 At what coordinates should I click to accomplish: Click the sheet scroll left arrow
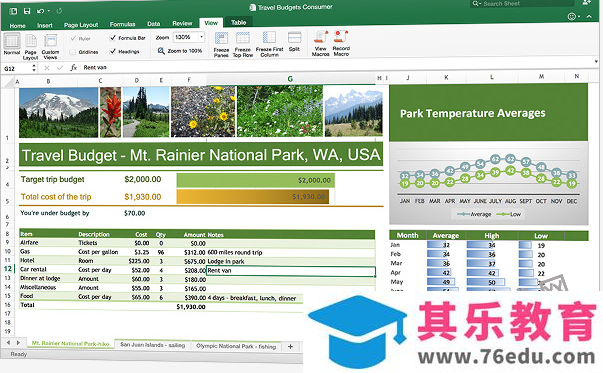click(8, 342)
